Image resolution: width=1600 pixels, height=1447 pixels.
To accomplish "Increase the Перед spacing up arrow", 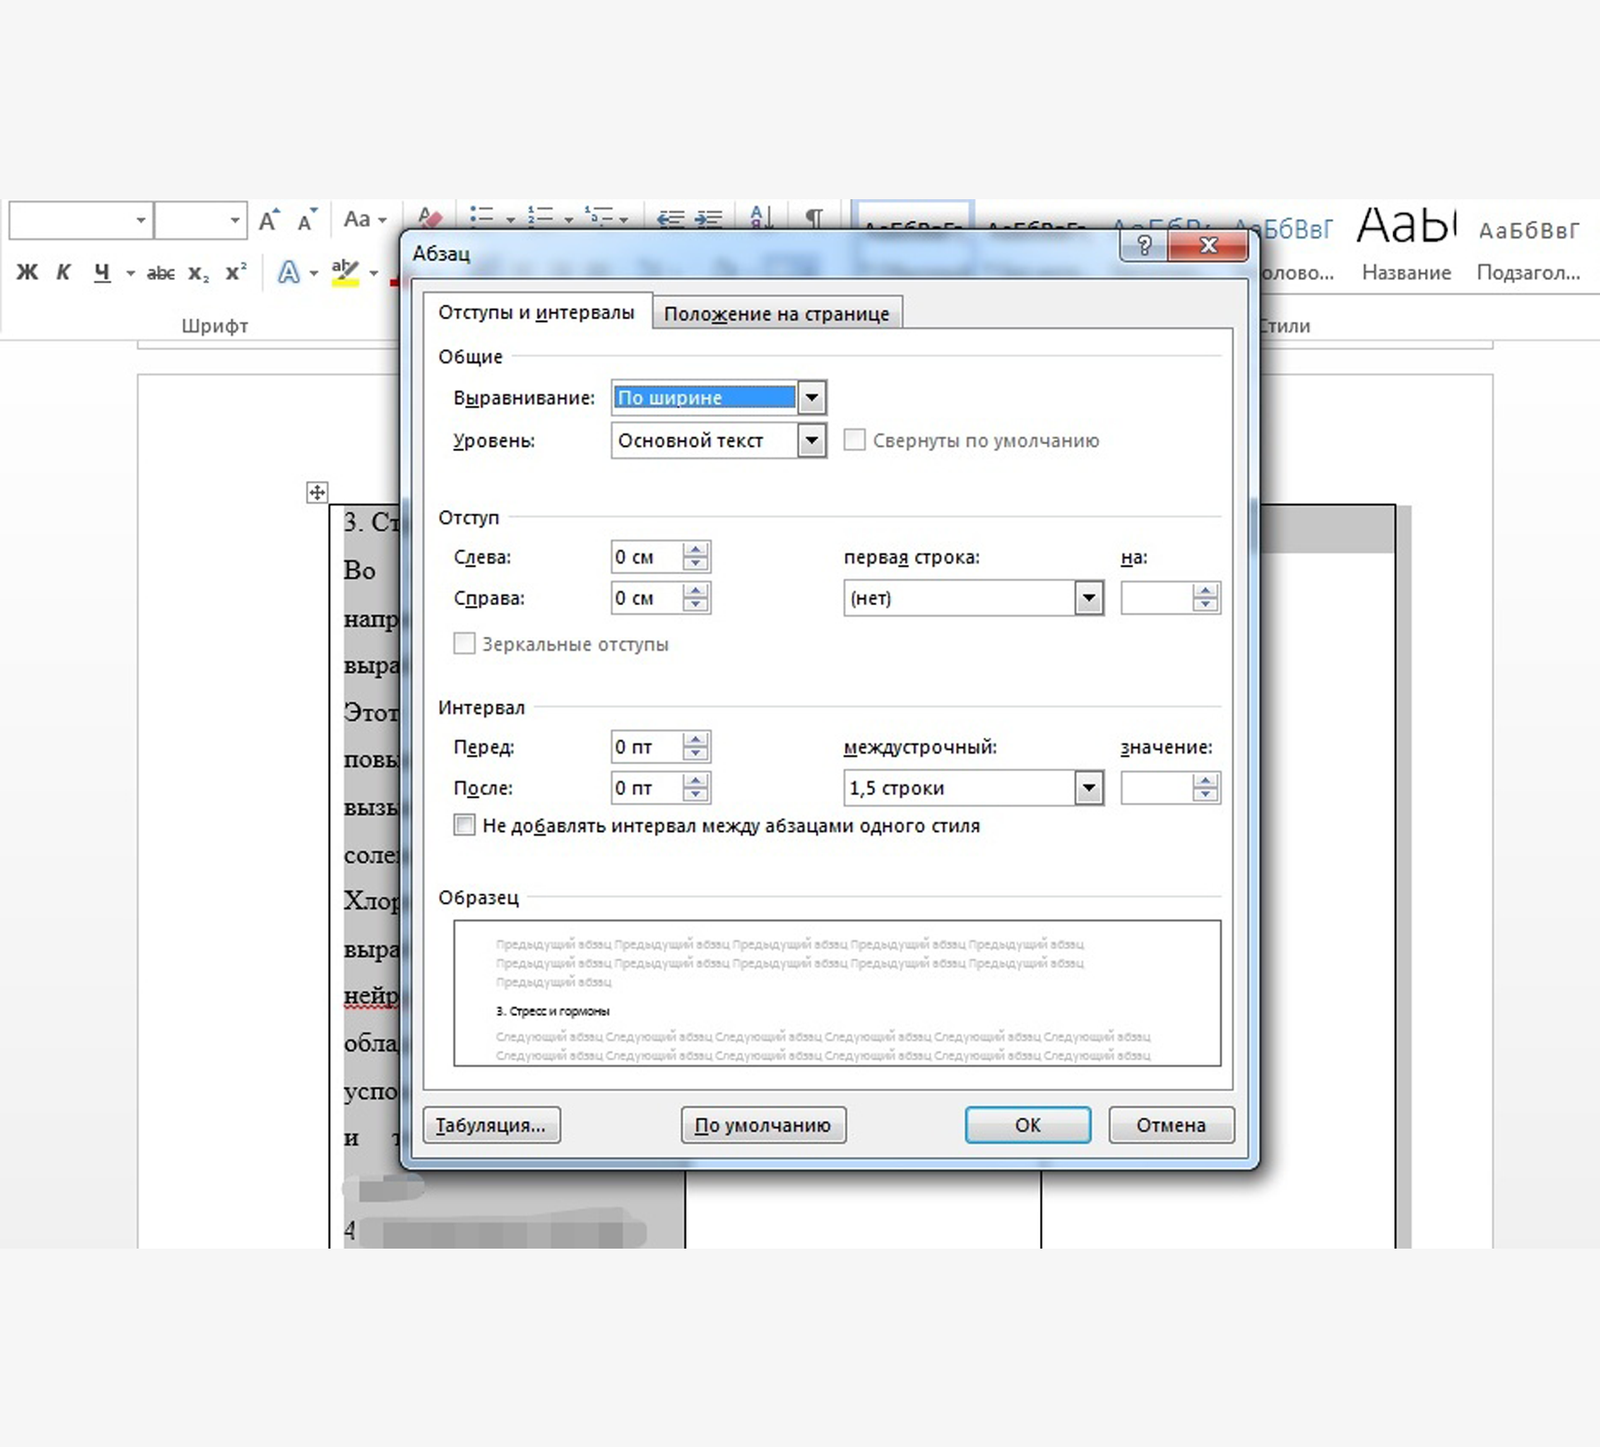I will pyautogui.click(x=696, y=739).
